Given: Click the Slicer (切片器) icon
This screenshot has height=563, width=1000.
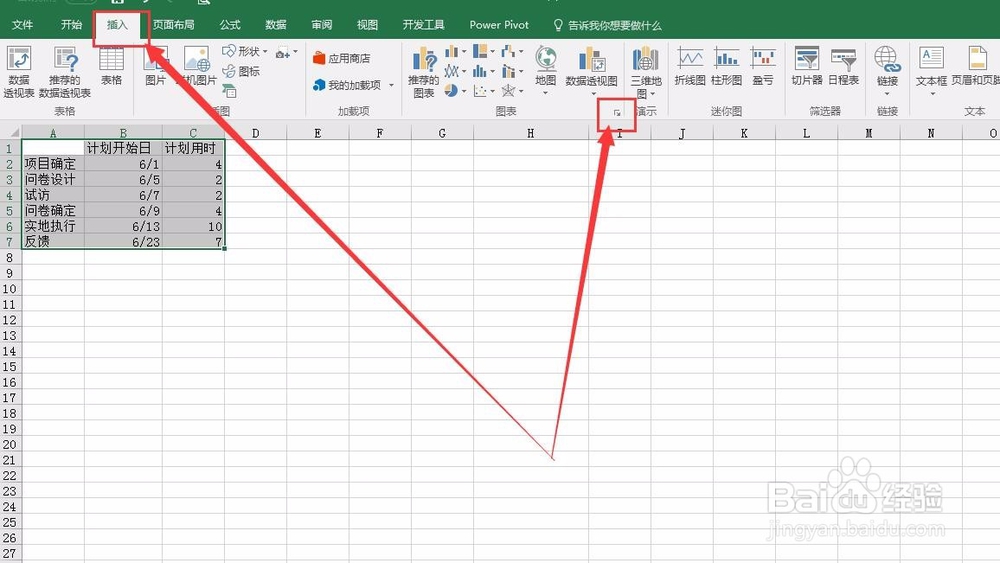Looking at the screenshot, I should (807, 59).
